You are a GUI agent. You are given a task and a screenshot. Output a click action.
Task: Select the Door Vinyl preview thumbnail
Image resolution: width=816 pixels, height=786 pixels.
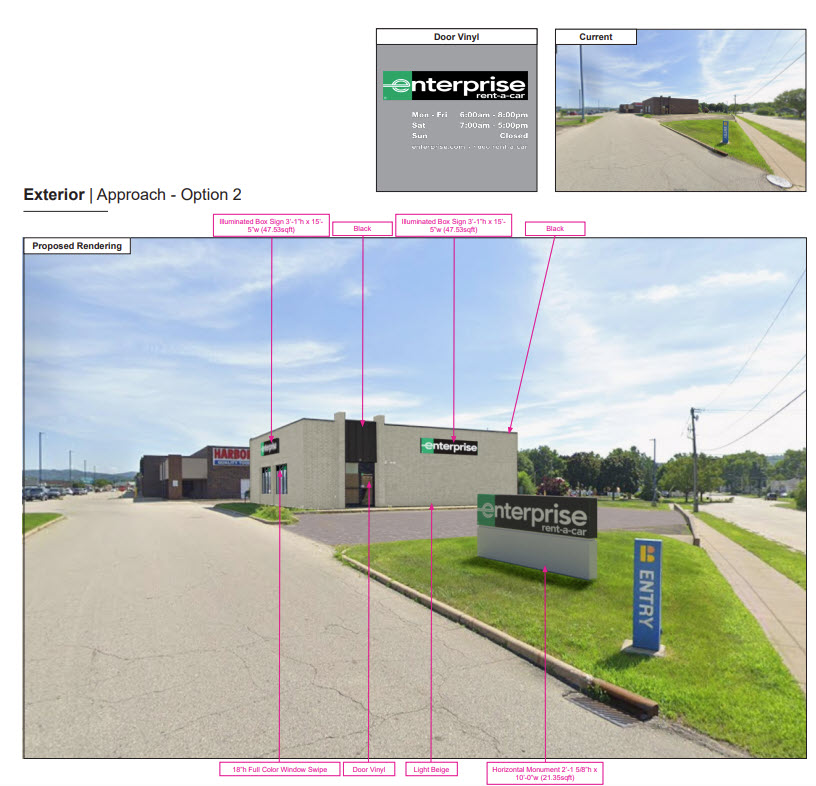pos(455,117)
